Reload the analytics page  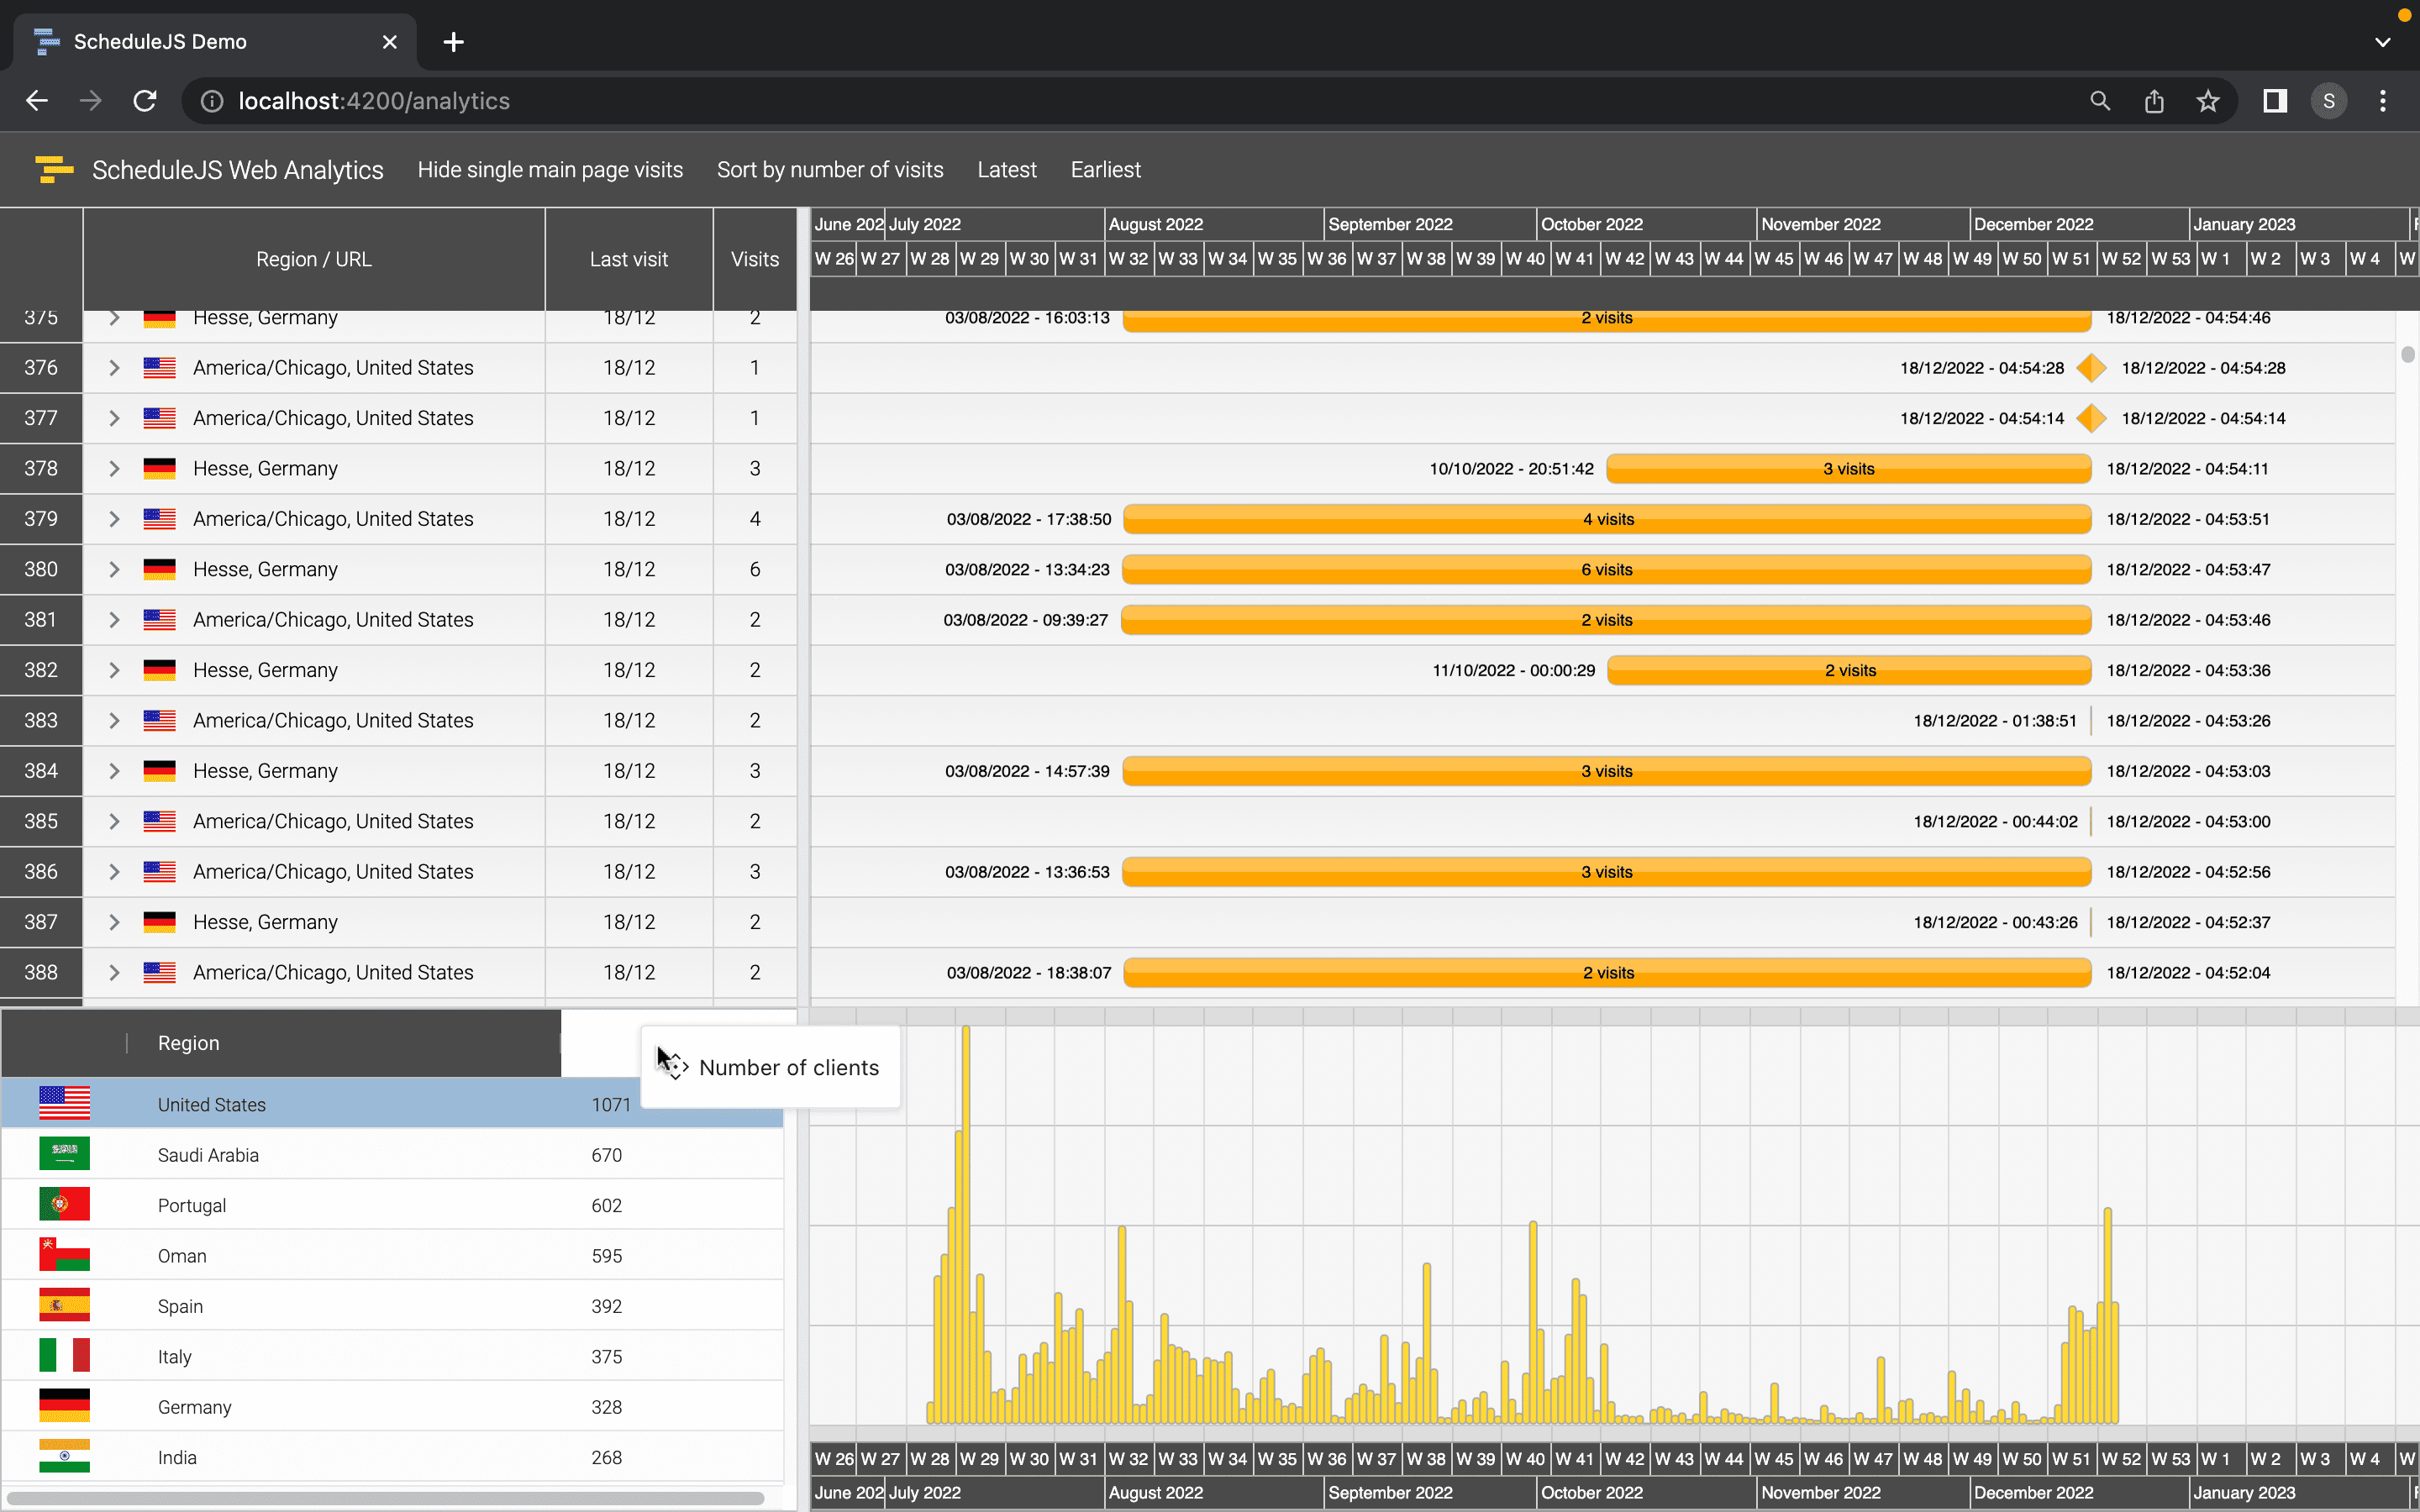pyautogui.click(x=144, y=101)
